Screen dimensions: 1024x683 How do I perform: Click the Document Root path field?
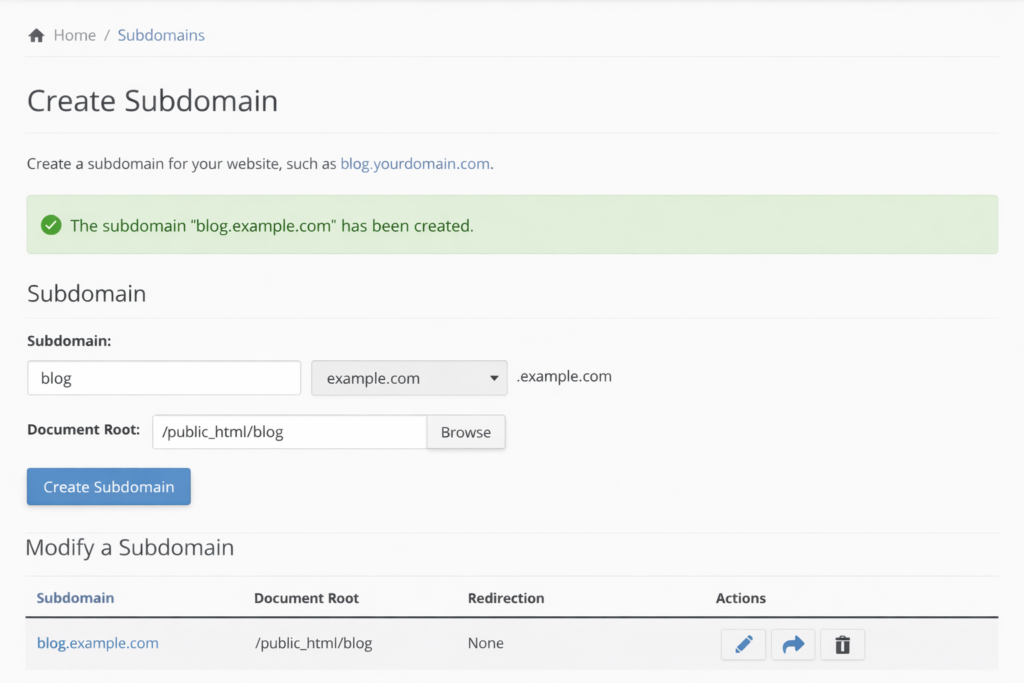click(289, 432)
